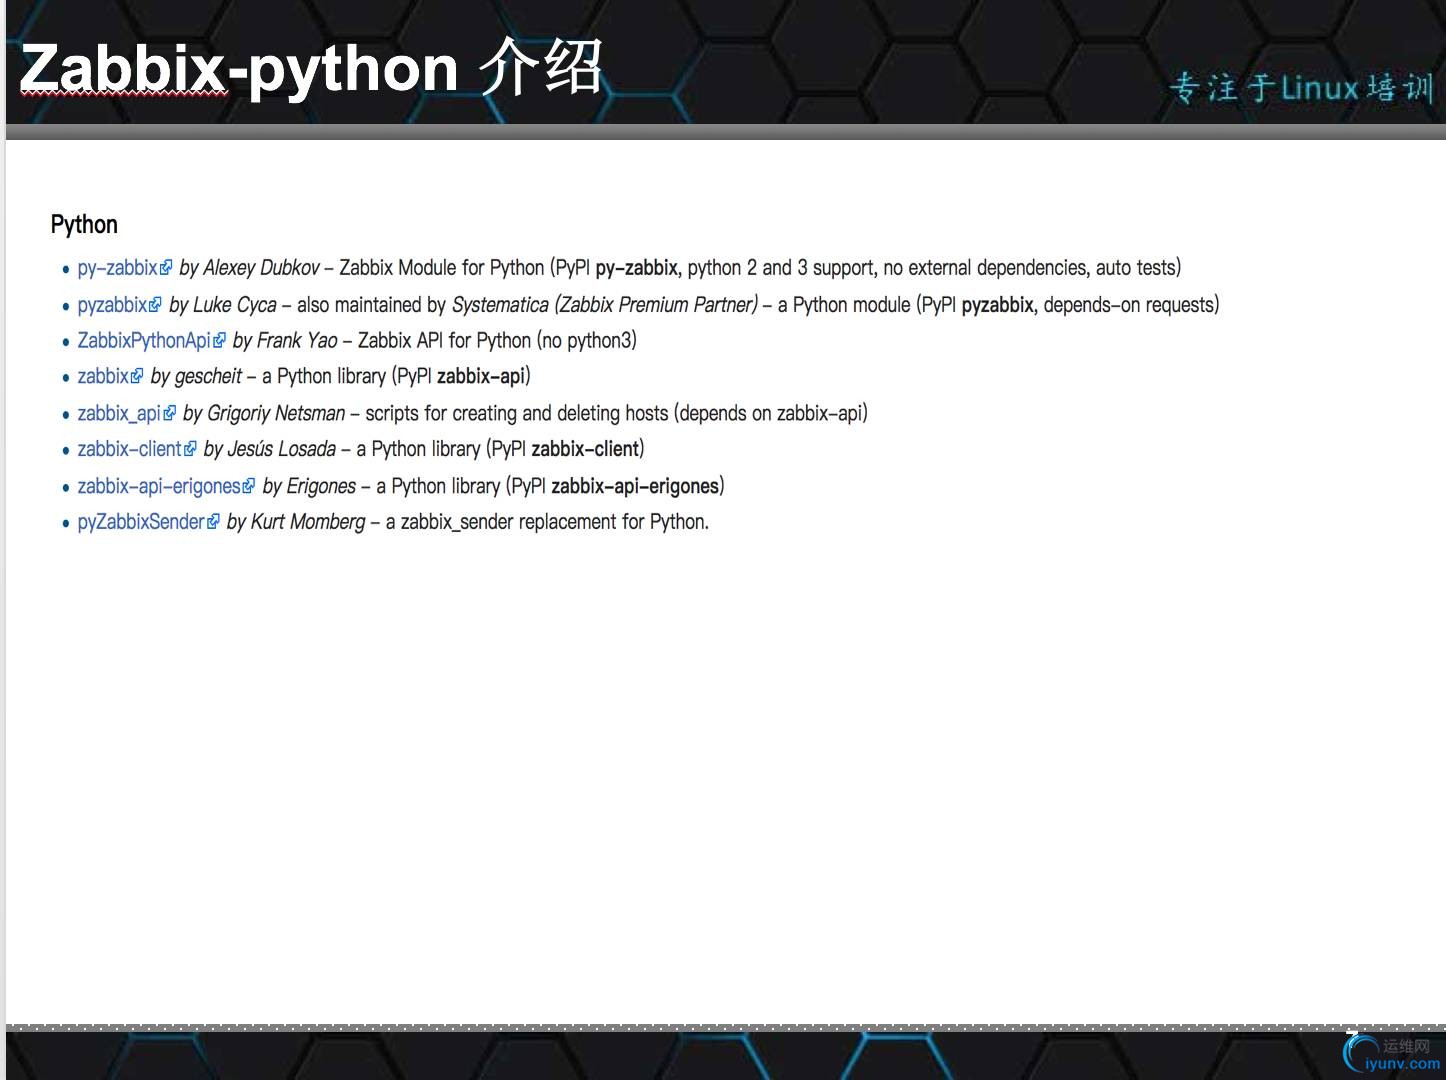Open the zabbix link by gescheit
The image size is (1446, 1080).
103,377
